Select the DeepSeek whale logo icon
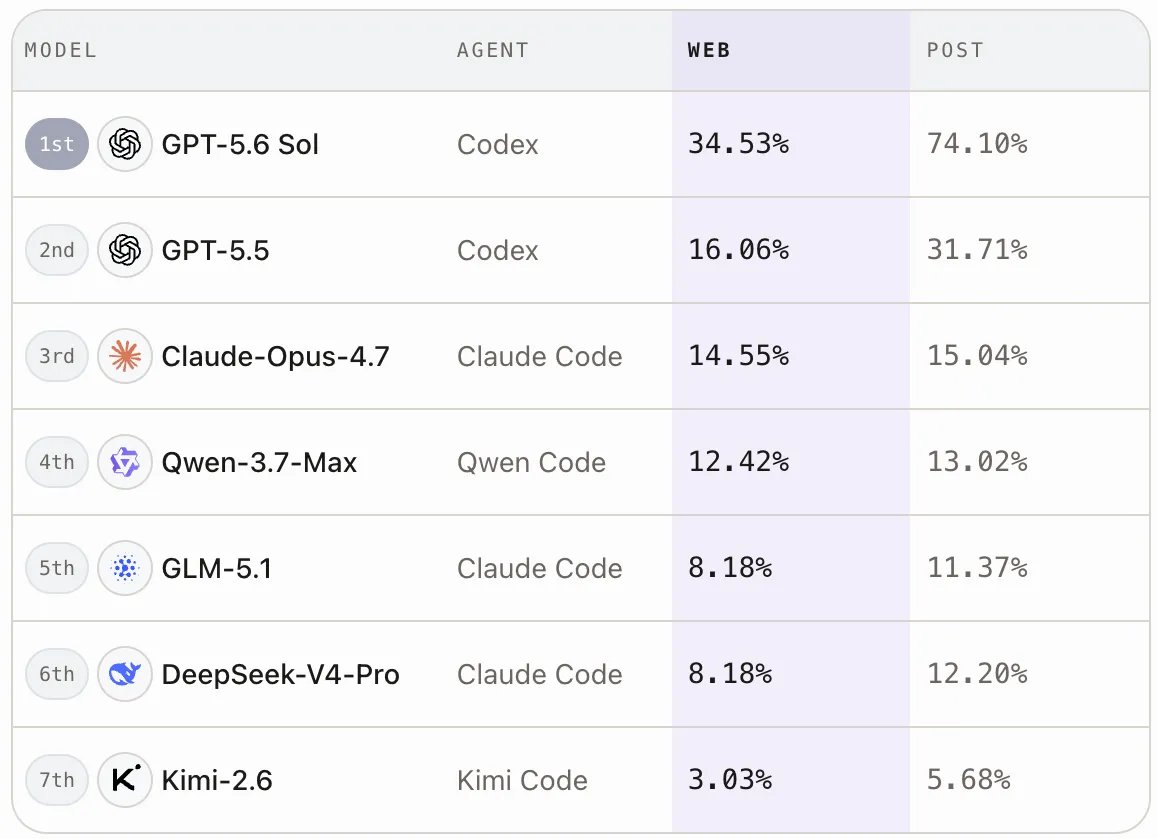 coord(125,674)
